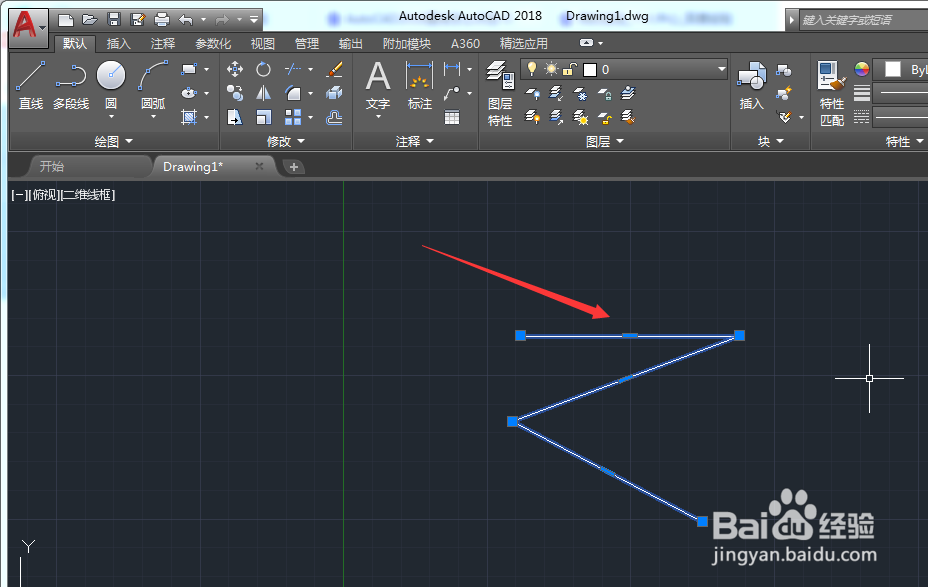Click the Table tool icon
The image size is (928, 587).
click(452, 117)
